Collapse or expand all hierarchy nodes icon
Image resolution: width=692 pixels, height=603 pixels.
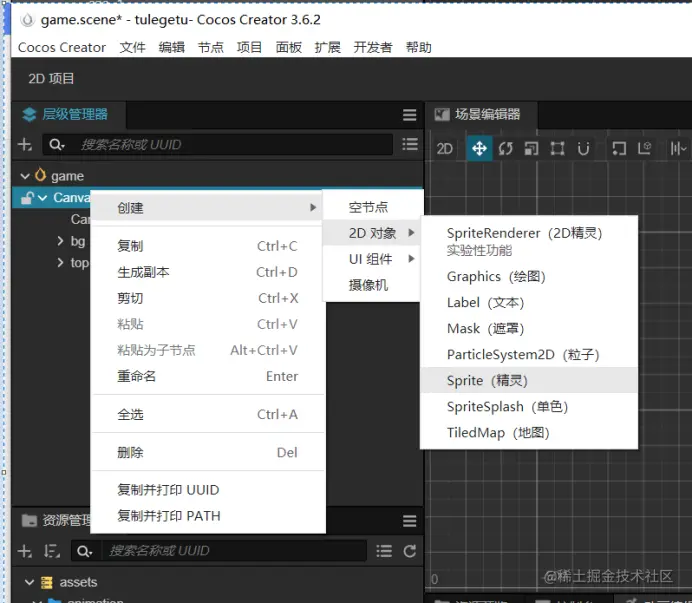[410, 144]
